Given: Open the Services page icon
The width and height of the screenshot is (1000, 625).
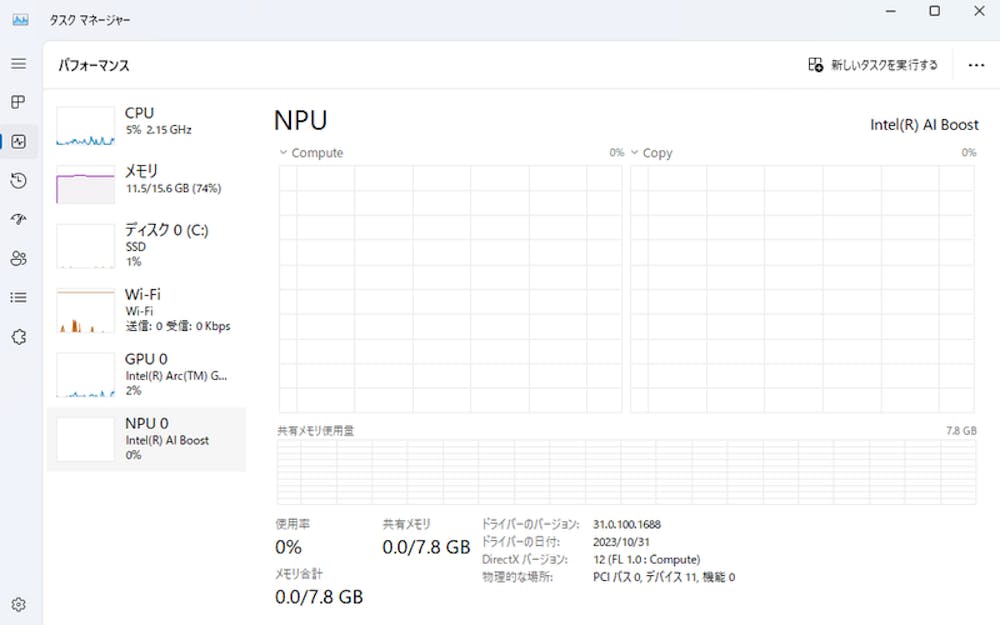Looking at the screenshot, I should (x=18, y=337).
